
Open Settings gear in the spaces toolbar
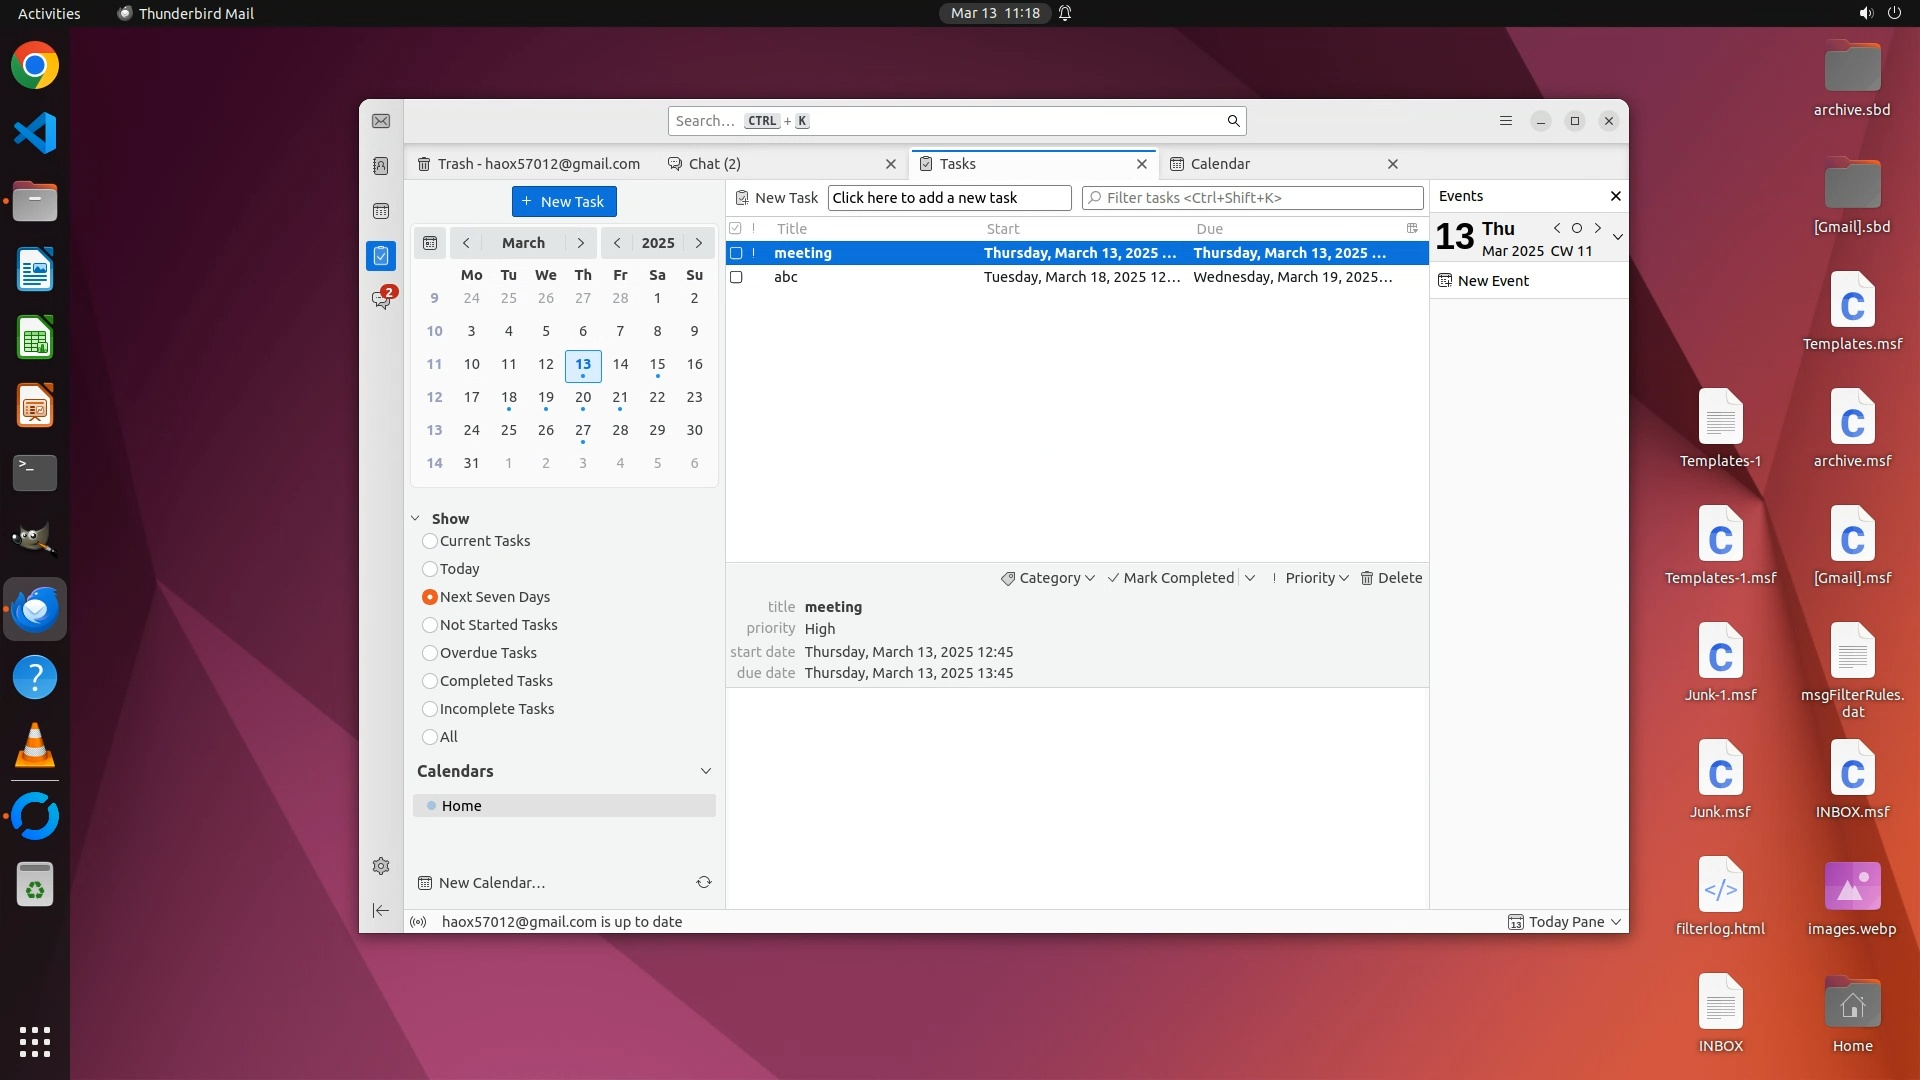[381, 866]
